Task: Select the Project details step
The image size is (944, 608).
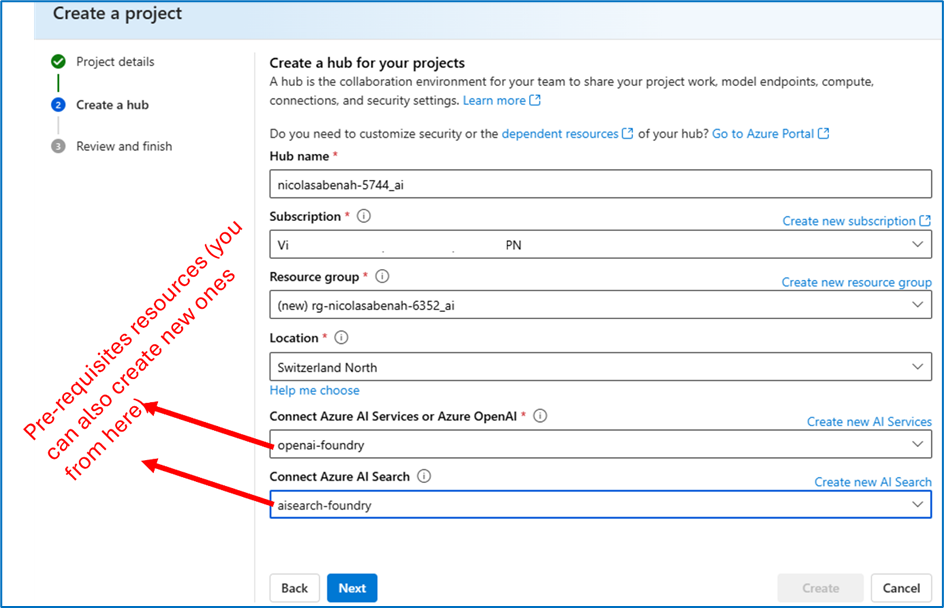Action: 115,61
